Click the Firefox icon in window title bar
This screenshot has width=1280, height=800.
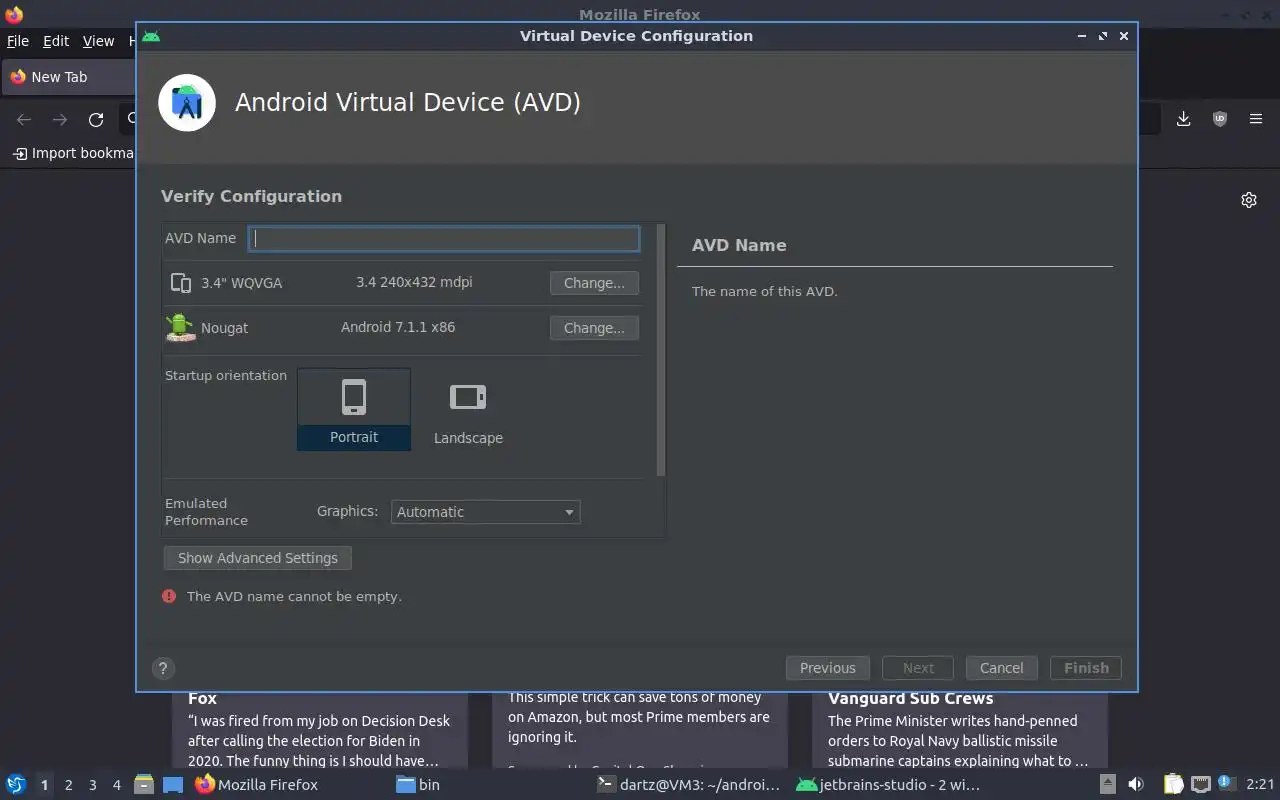click(x=13, y=14)
